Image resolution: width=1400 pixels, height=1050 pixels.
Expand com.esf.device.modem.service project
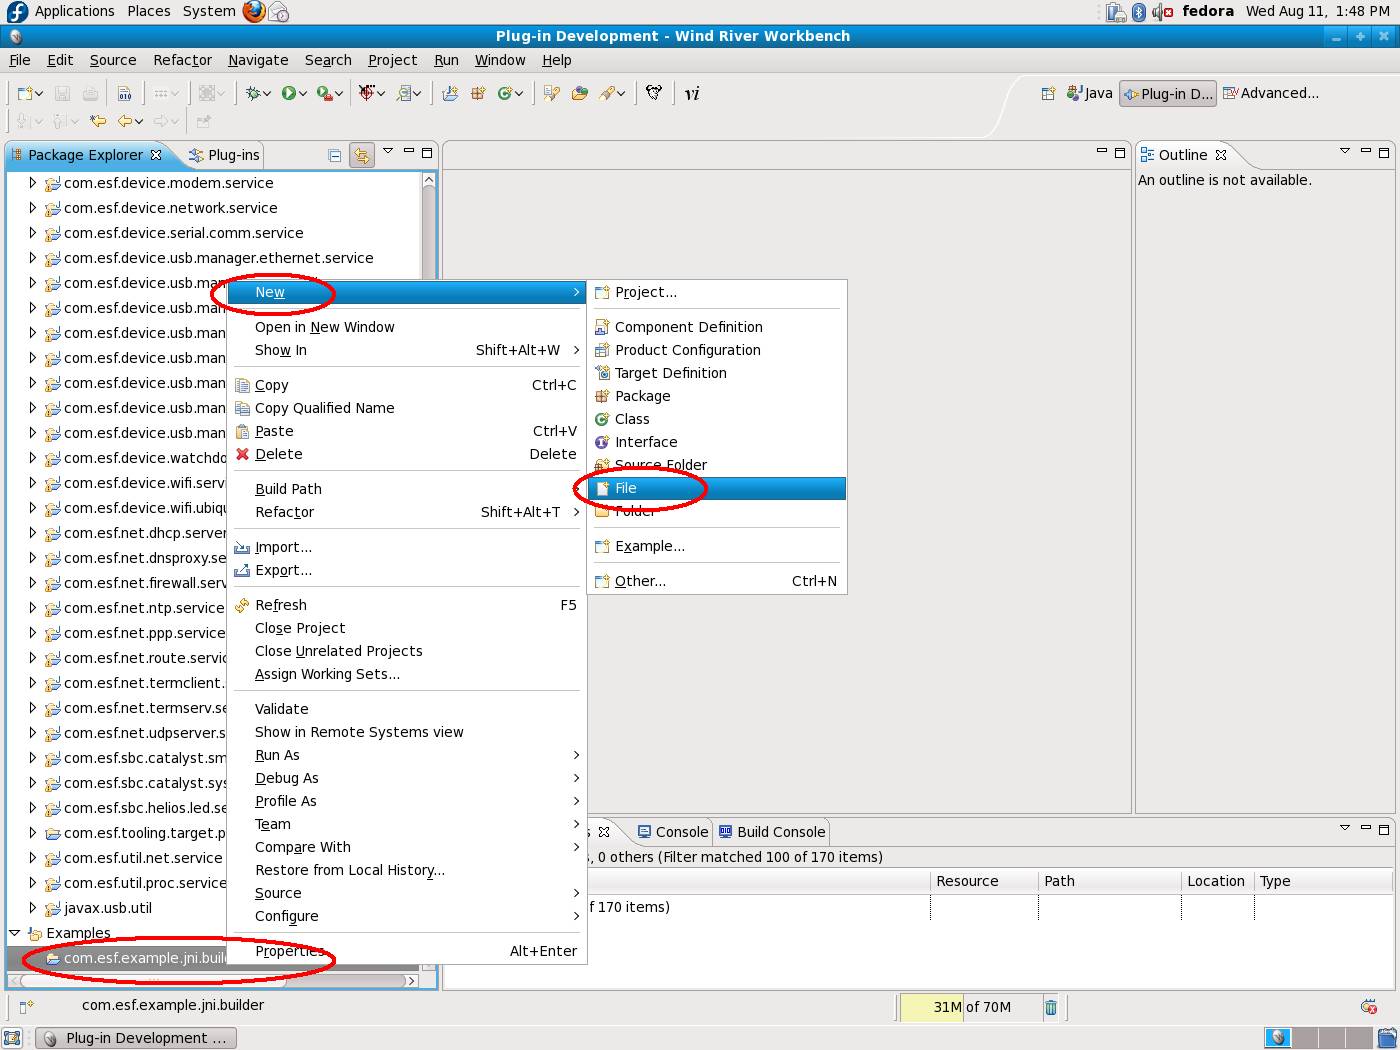pyautogui.click(x=32, y=183)
